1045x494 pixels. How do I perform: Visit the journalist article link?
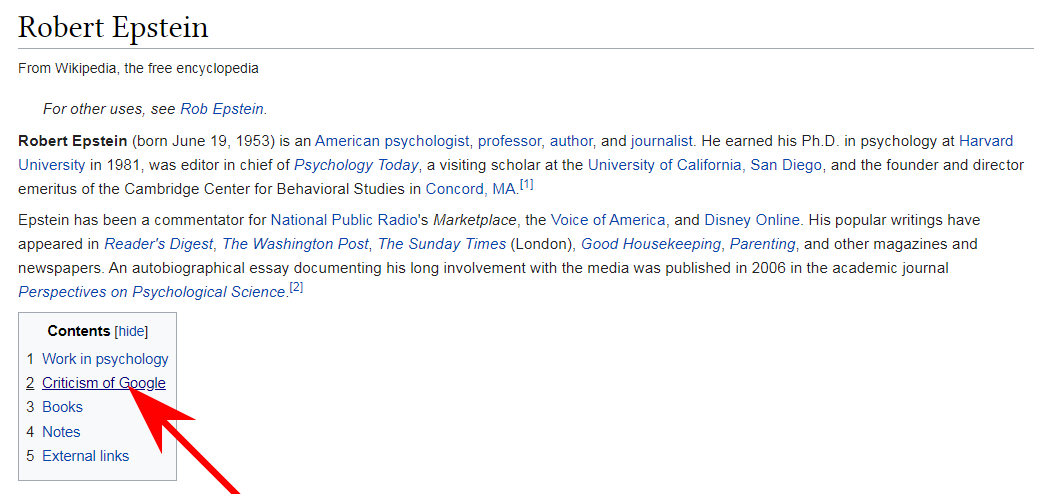(x=662, y=141)
